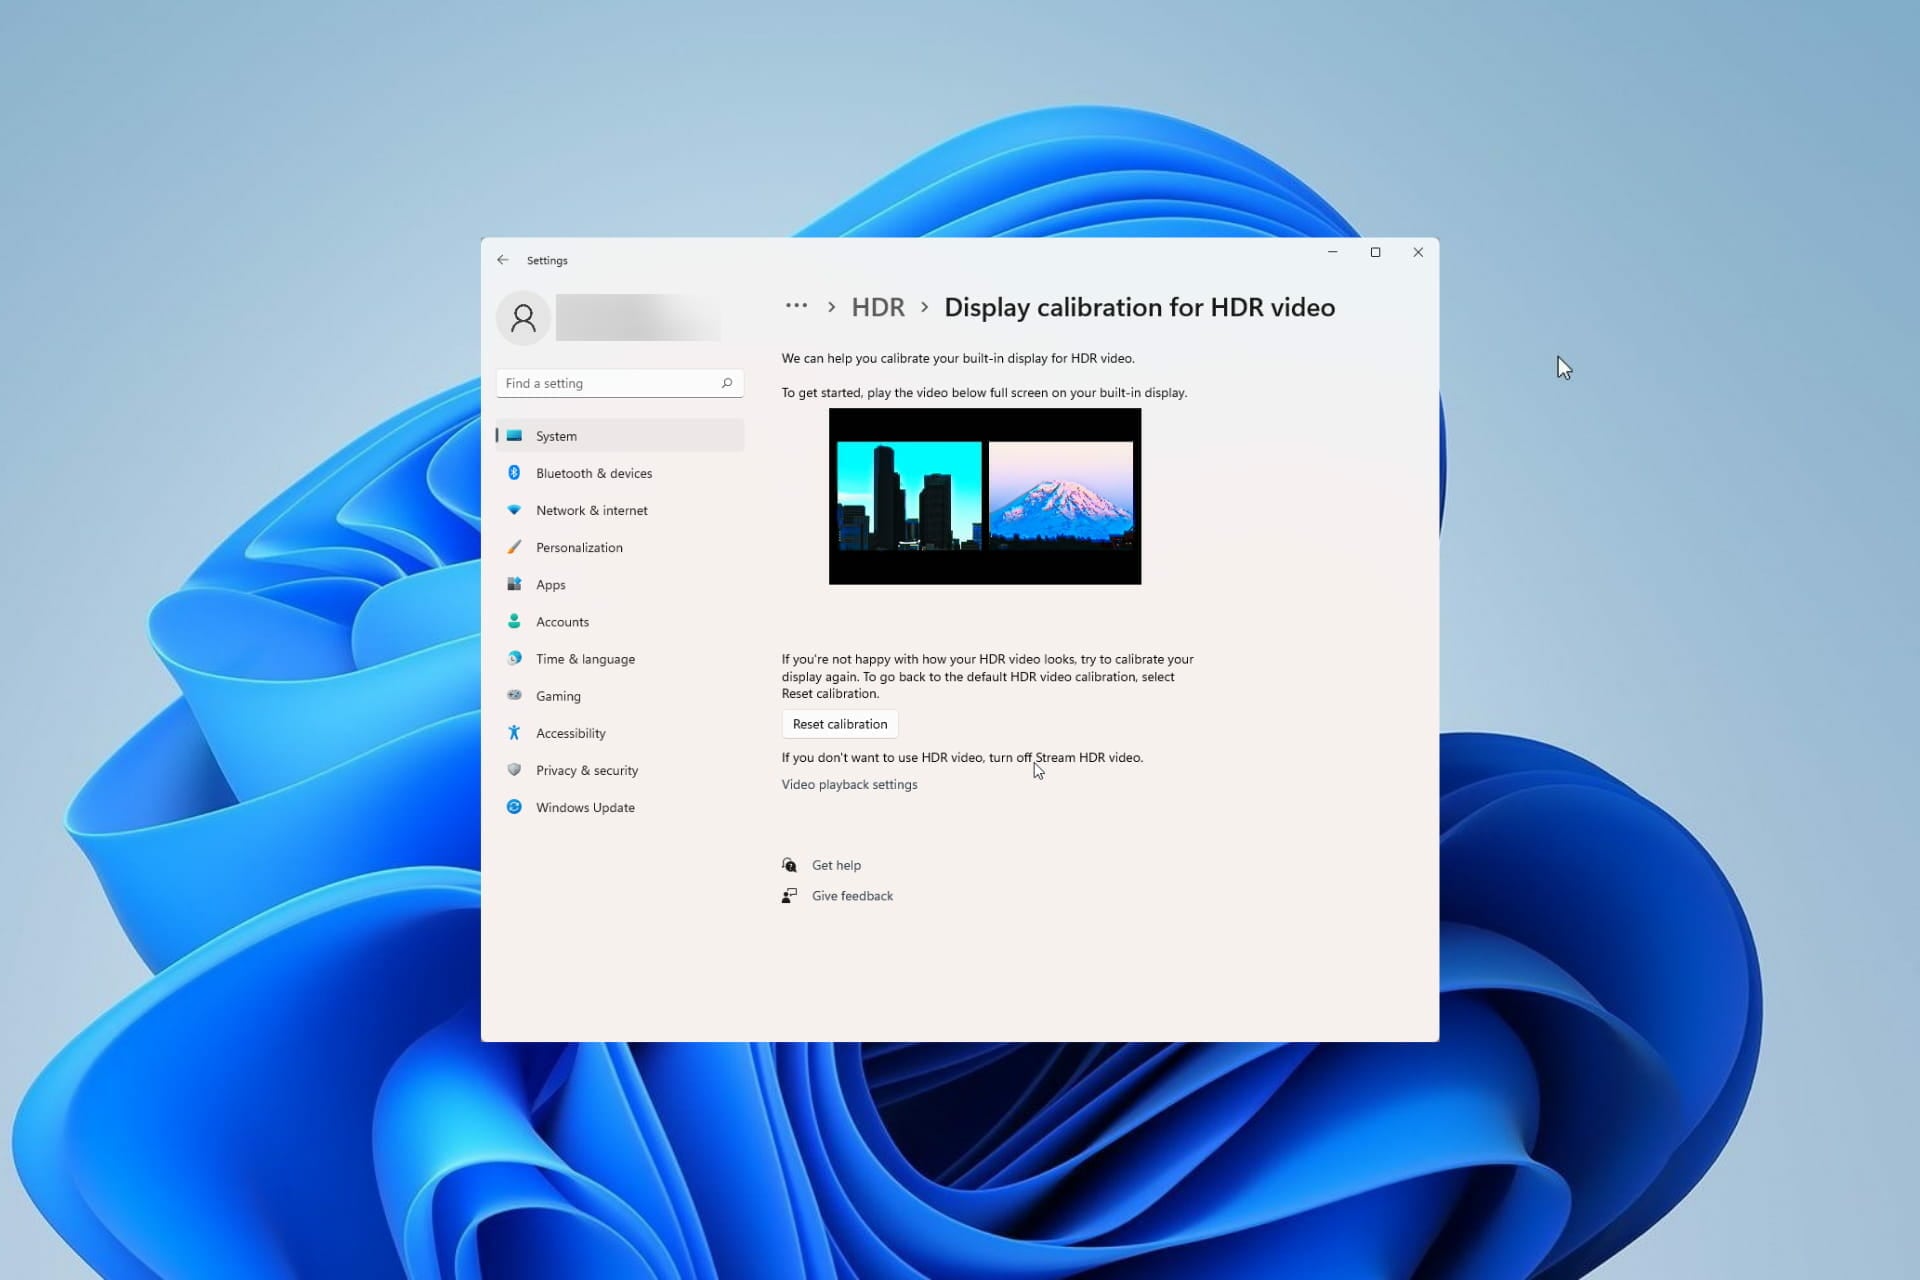Open Accounts settings
This screenshot has width=1920, height=1280.
click(562, 621)
